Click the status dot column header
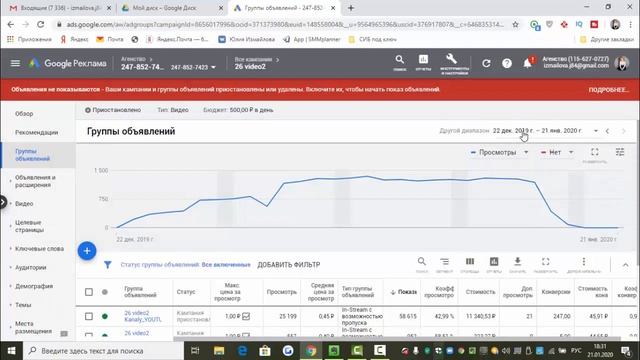This screenshot has width=640, height=360. coord(105,292)
